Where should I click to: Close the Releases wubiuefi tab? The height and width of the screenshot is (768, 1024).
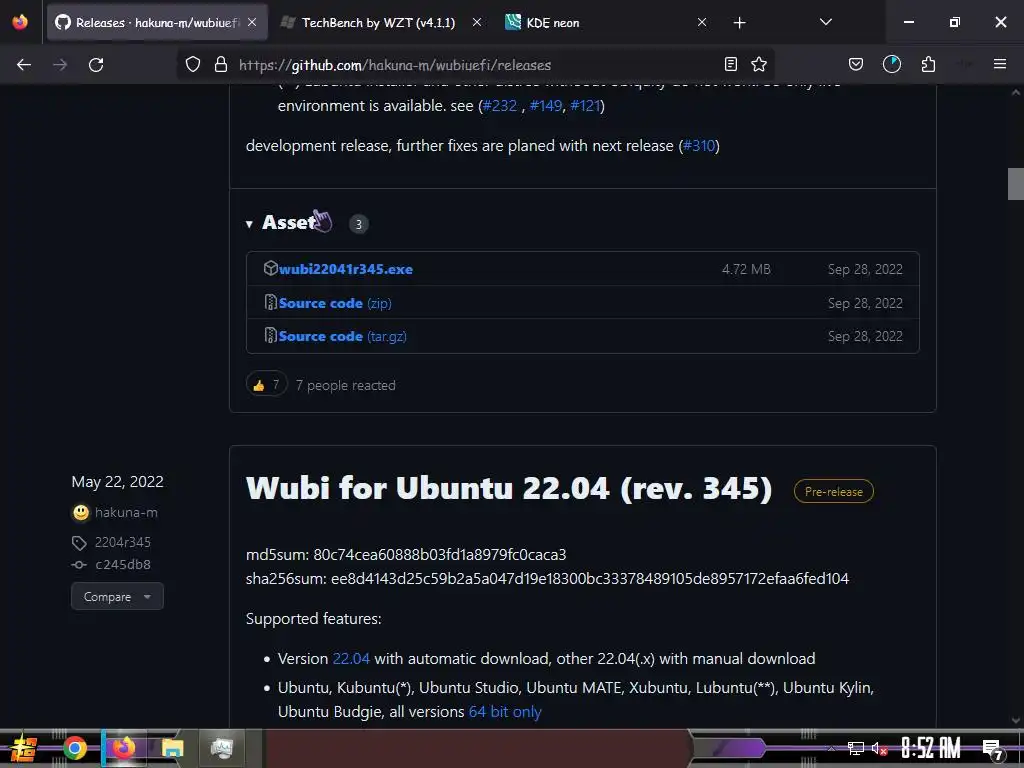point(252,23)
